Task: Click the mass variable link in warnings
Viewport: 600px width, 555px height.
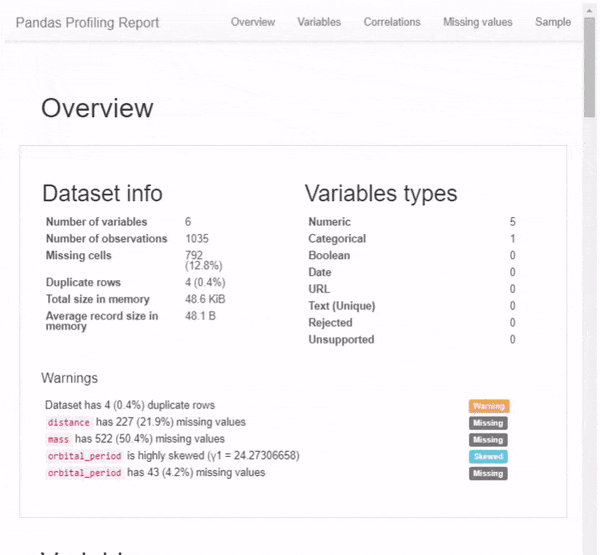Action: click(58, 439)
